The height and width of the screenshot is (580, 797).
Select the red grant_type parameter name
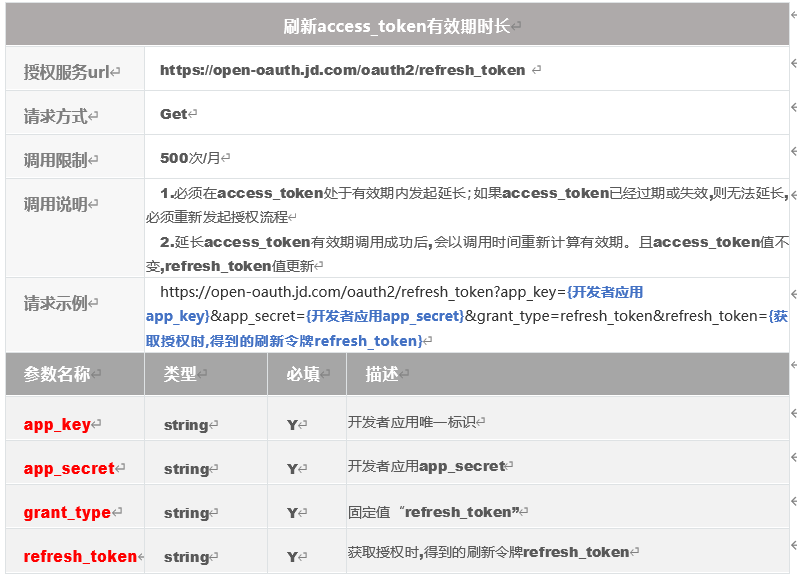[67, 512]
